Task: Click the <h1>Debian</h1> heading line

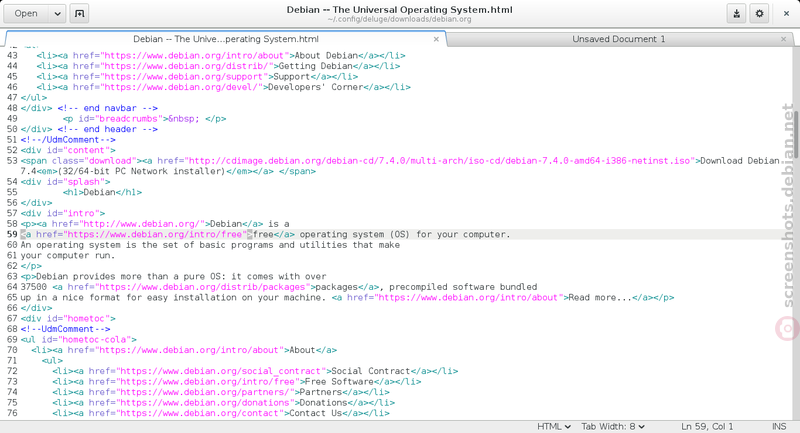Action: point(103,192)
